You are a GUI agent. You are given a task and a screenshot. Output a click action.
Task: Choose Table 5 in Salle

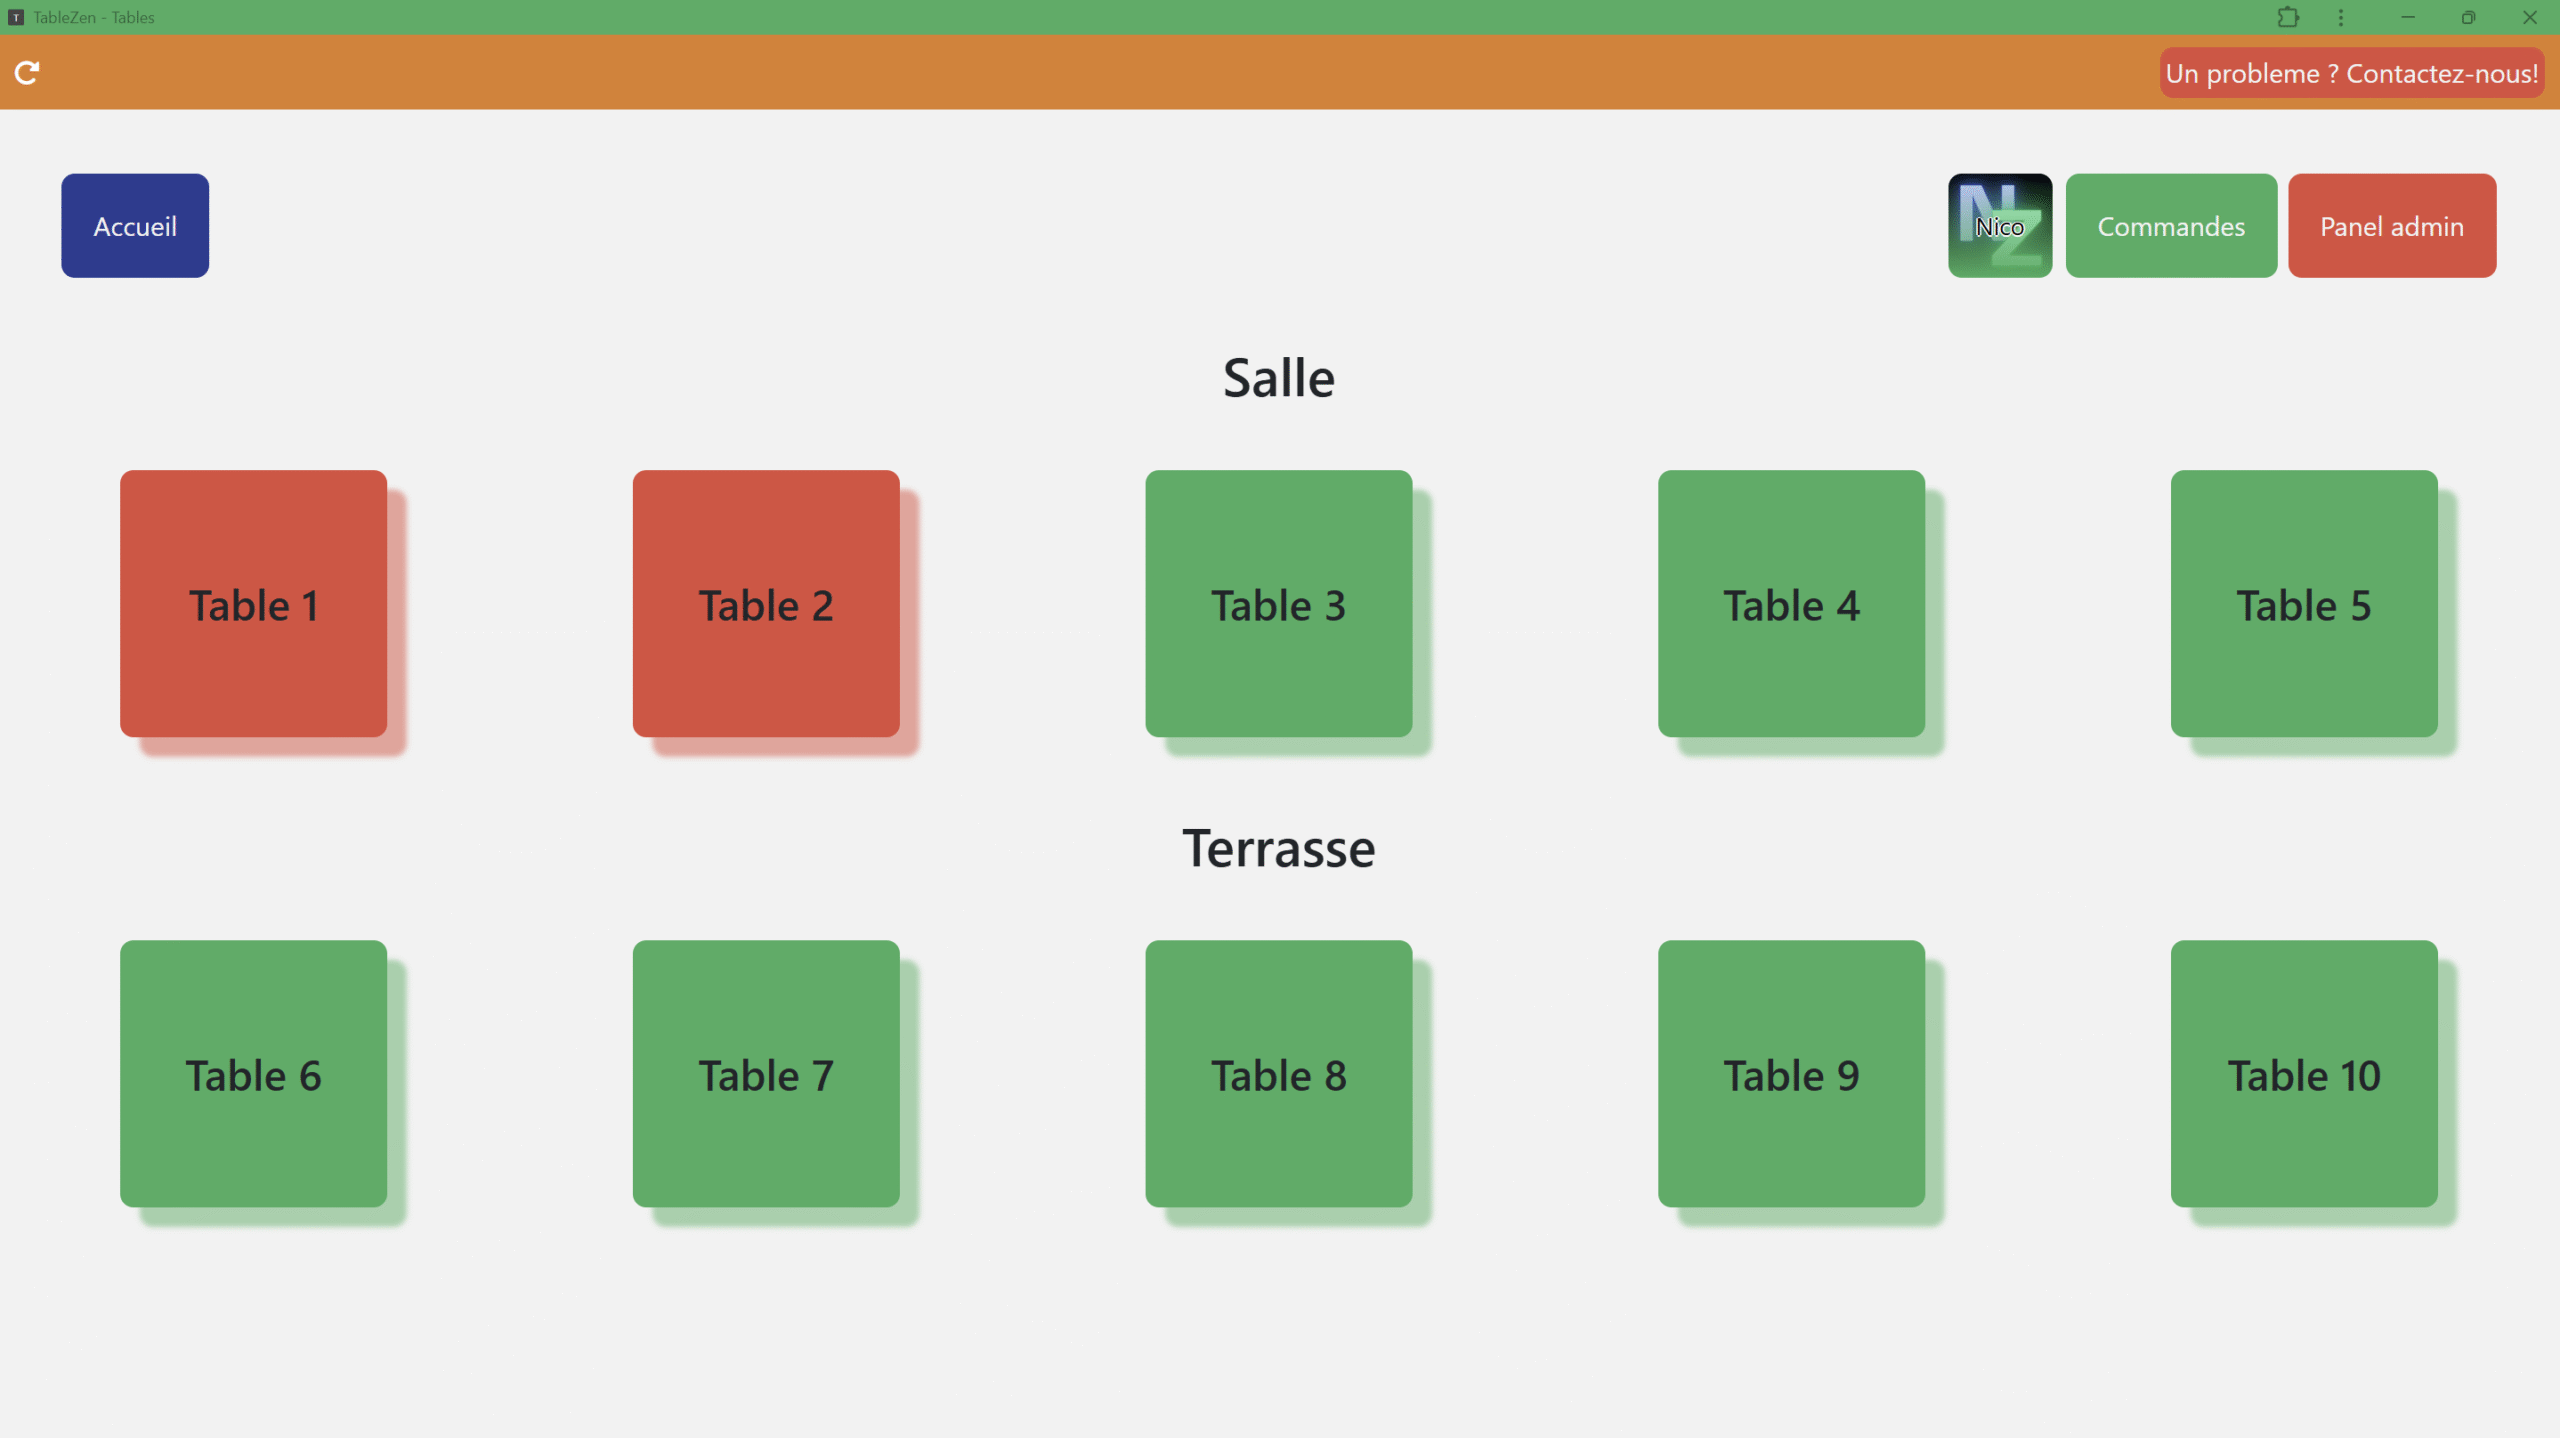pos(2303,604)
